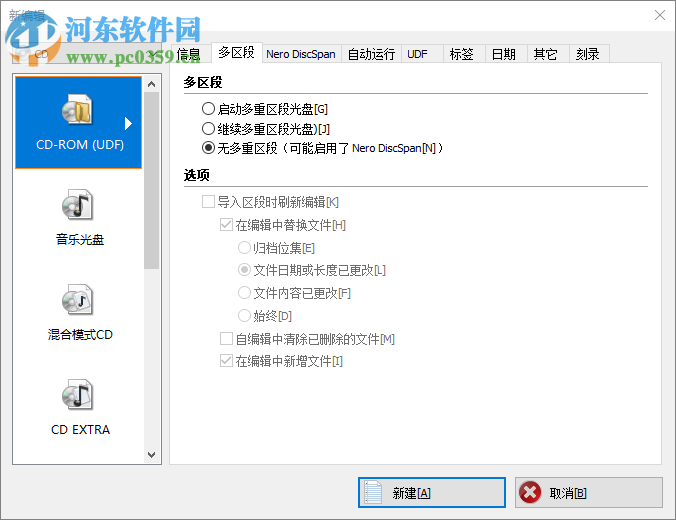
Task: Select the CD EXTRA compilation icon
Action: [x=77, y=394]
